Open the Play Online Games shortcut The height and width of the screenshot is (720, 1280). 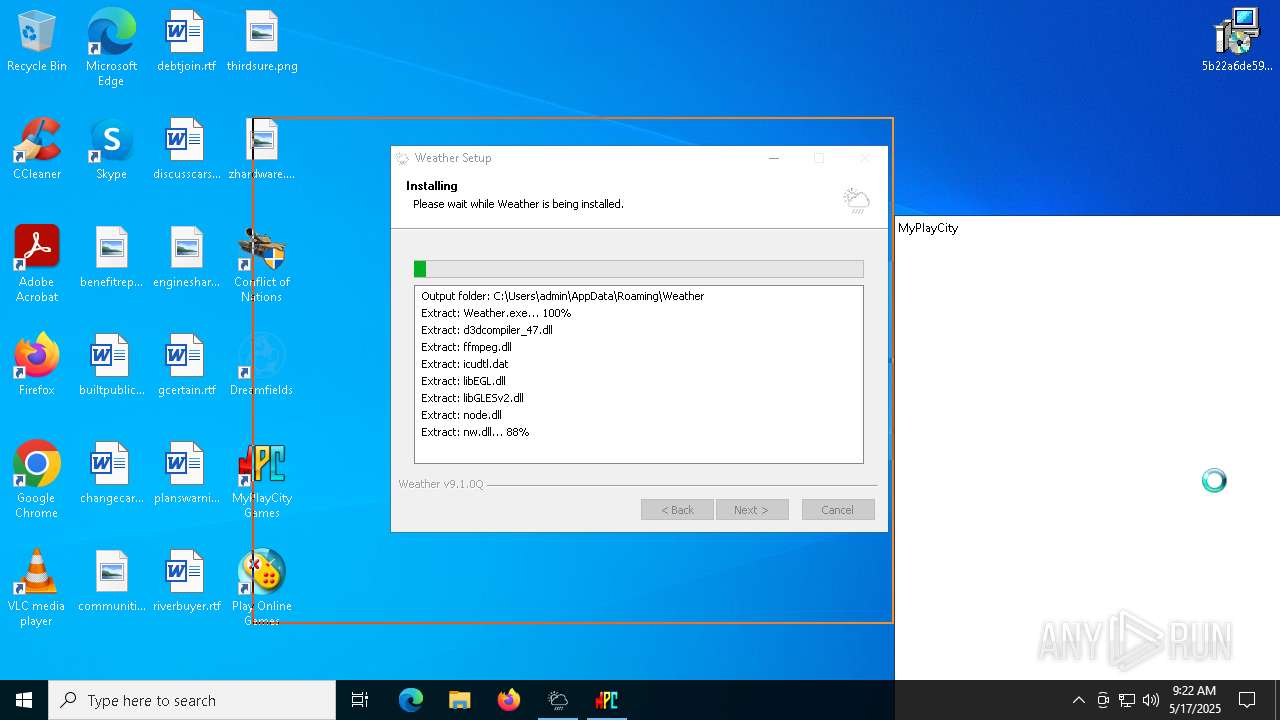(x=262, y=588)
